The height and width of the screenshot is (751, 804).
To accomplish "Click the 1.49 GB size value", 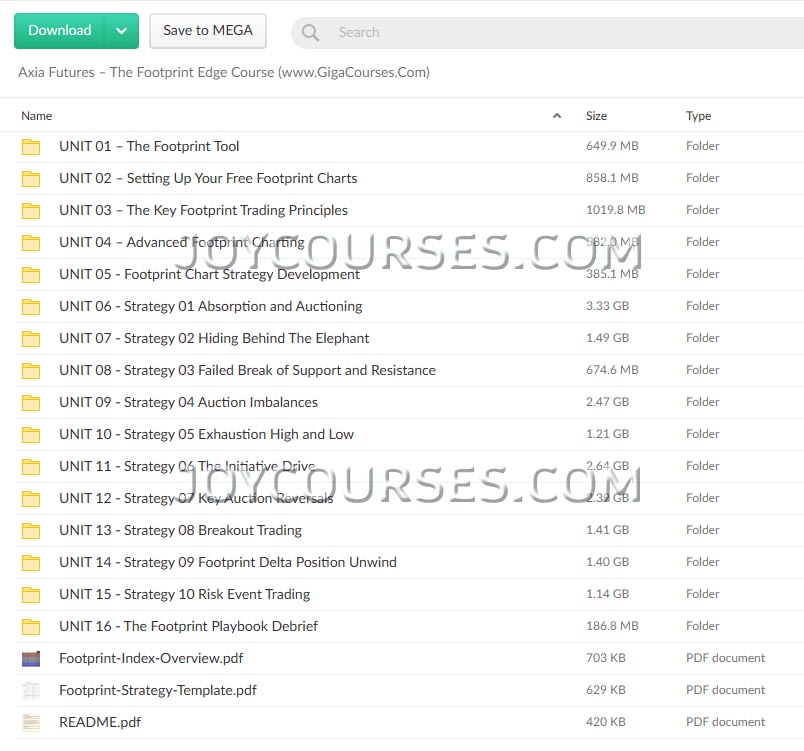I will click(x=608, y=338).
